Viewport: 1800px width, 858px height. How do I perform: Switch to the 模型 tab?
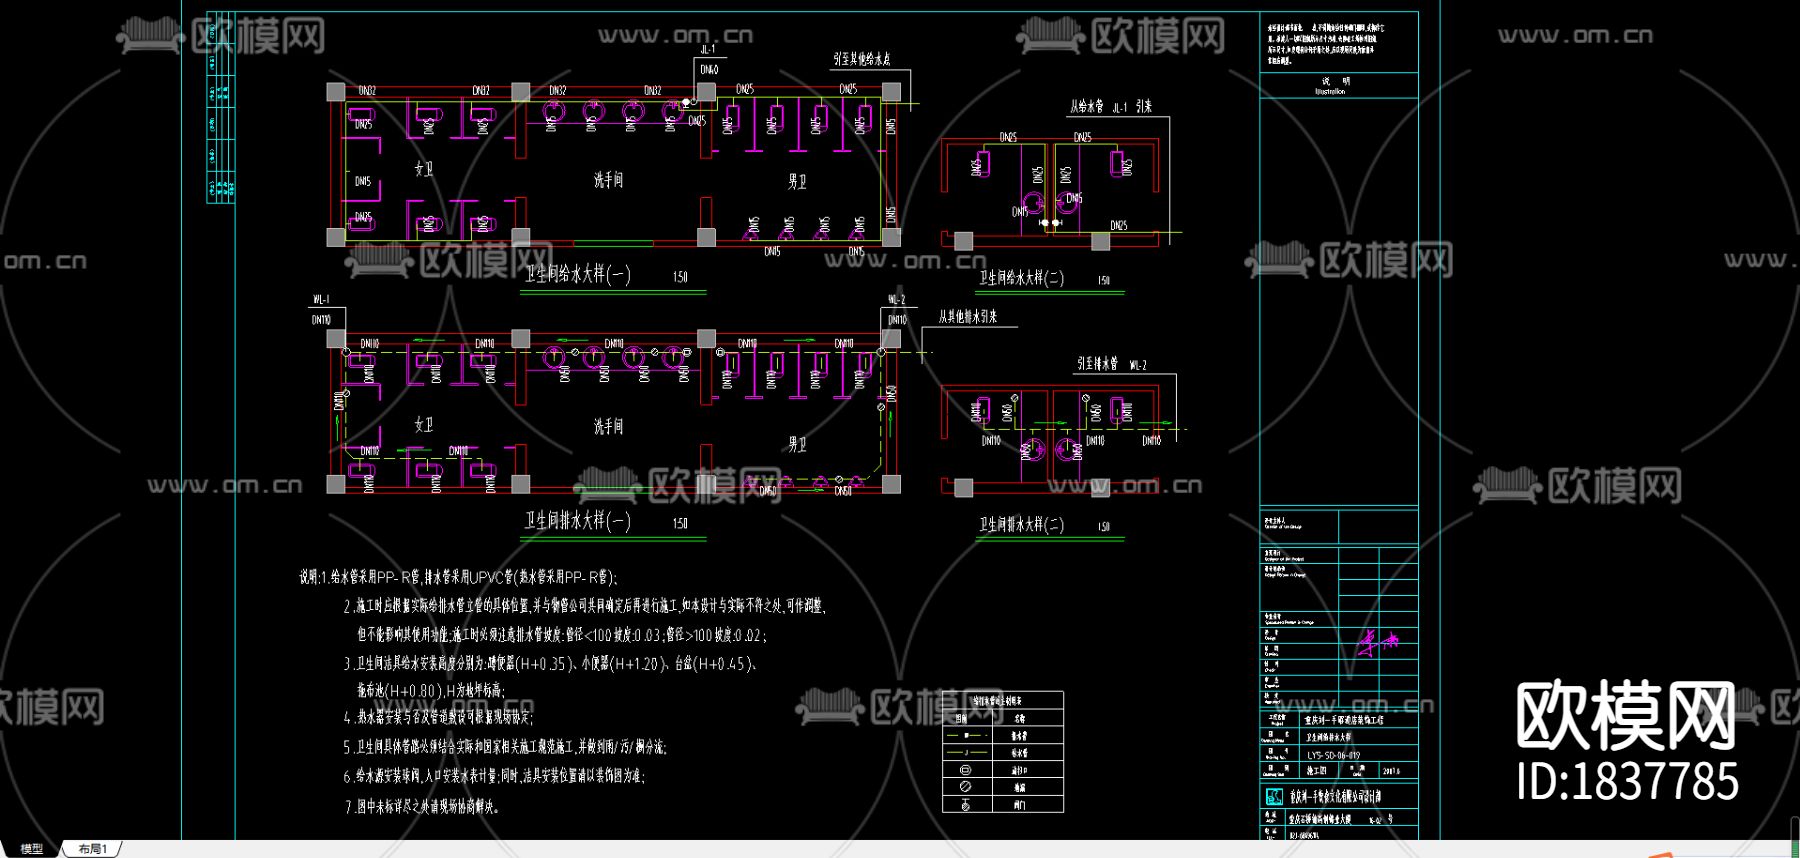click(x=32, y=849)
